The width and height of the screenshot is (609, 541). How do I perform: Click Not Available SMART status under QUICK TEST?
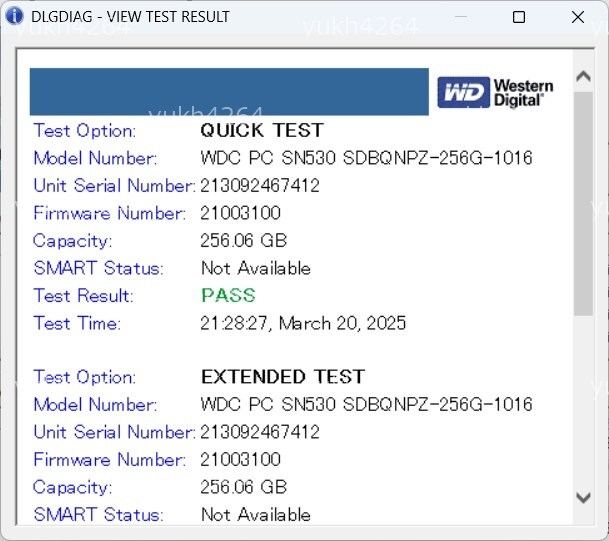255,268
